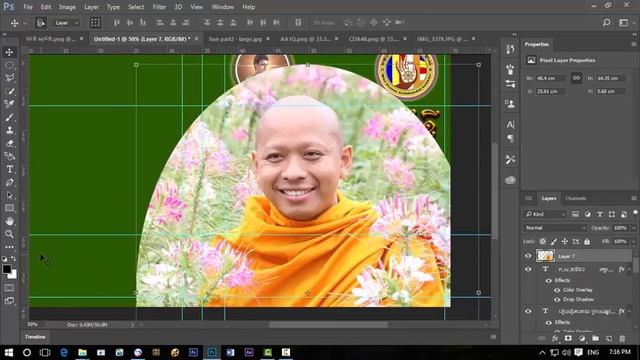Select the Paint Bucket tool
Image resolution: width=640 pixels, height=360 pixels.
click(x=9, y=156)
